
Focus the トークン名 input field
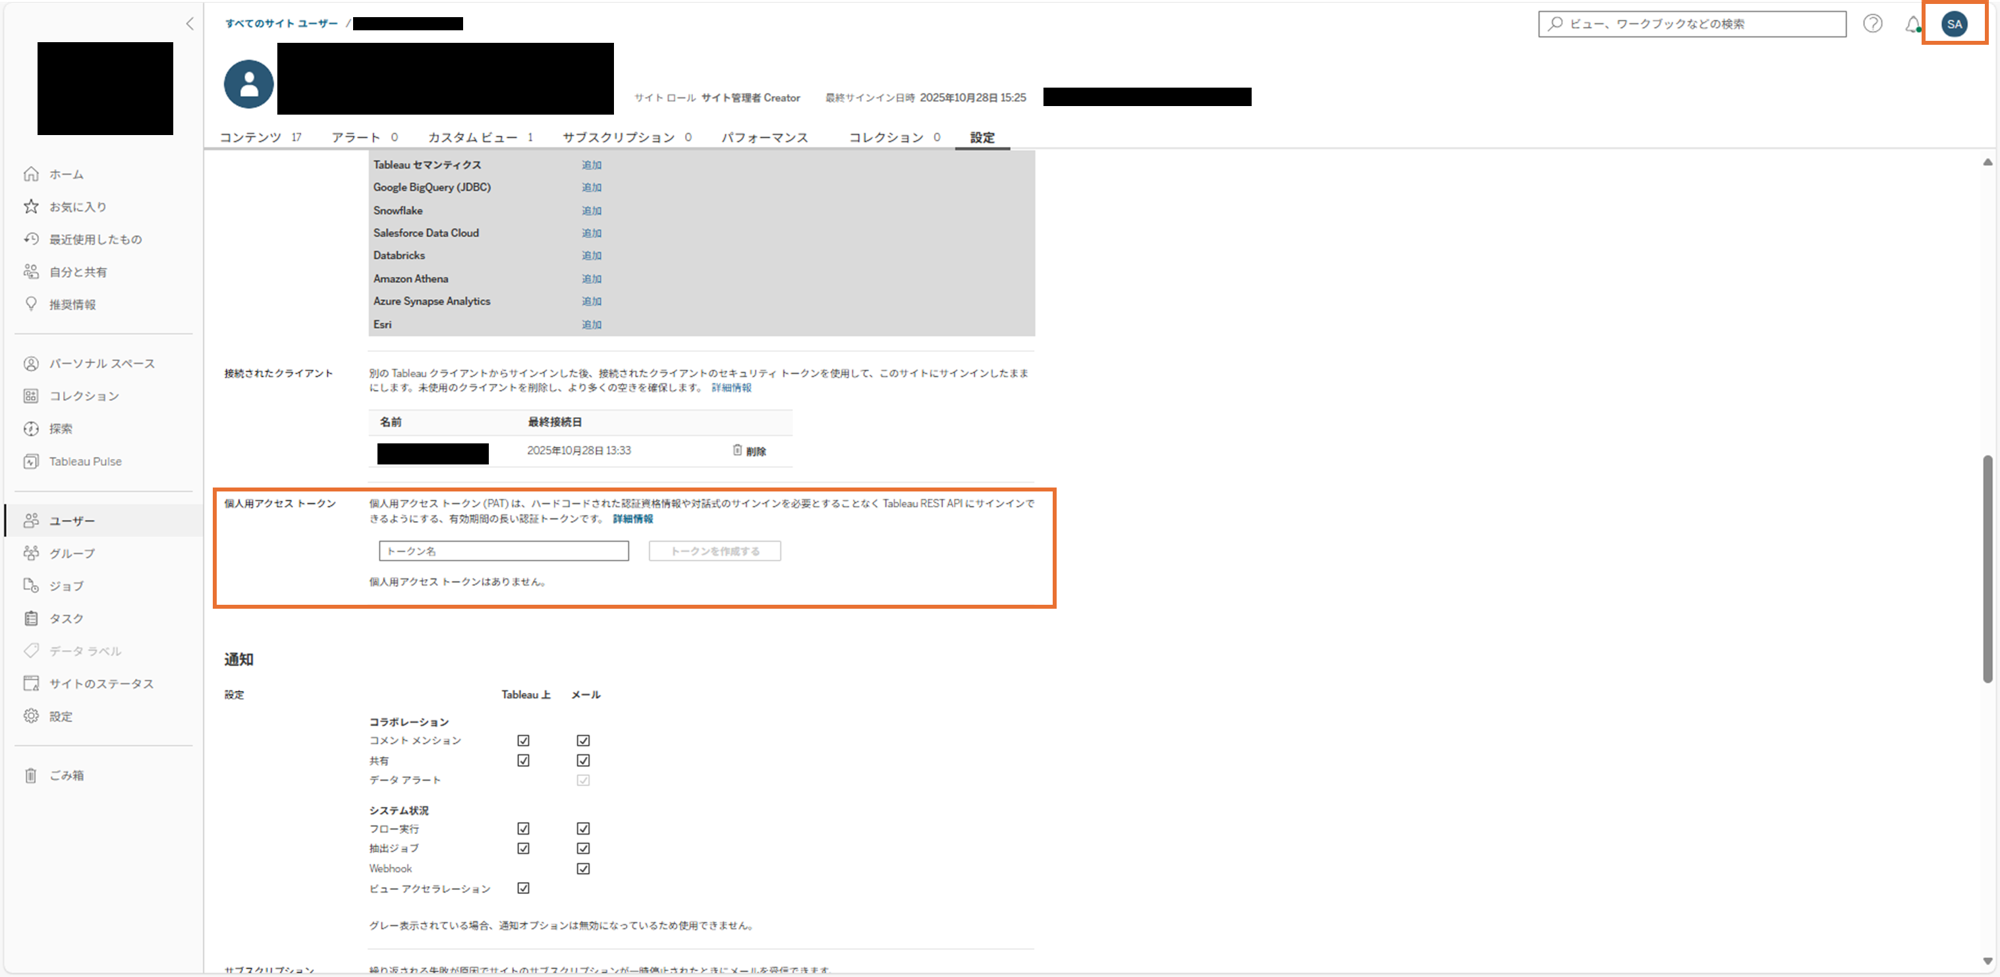504,551
